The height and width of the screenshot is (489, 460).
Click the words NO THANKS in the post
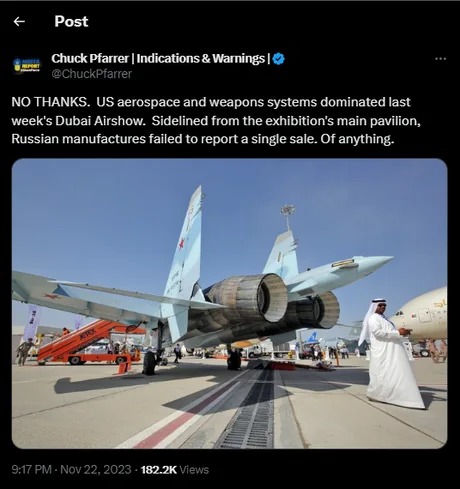coord(49,102)
